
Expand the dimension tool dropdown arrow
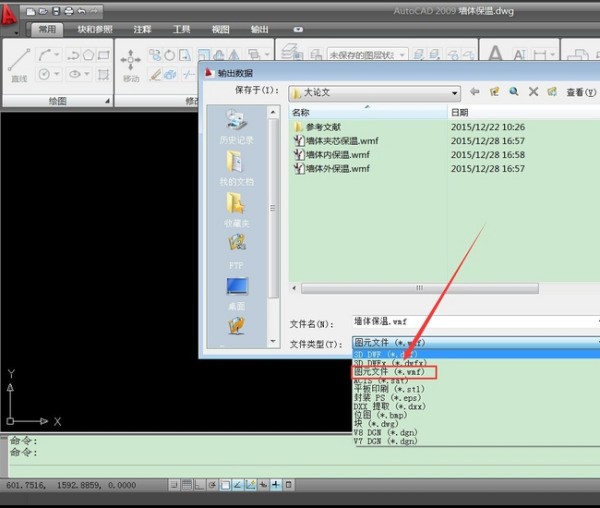coord(552,55)
